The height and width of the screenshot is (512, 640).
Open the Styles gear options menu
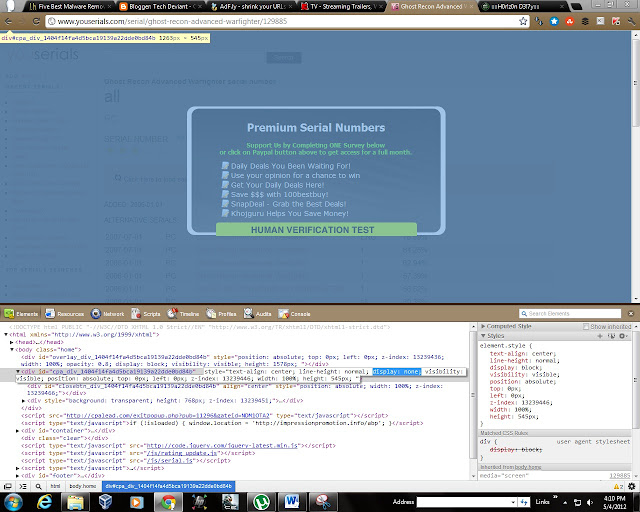click(623, 336)
